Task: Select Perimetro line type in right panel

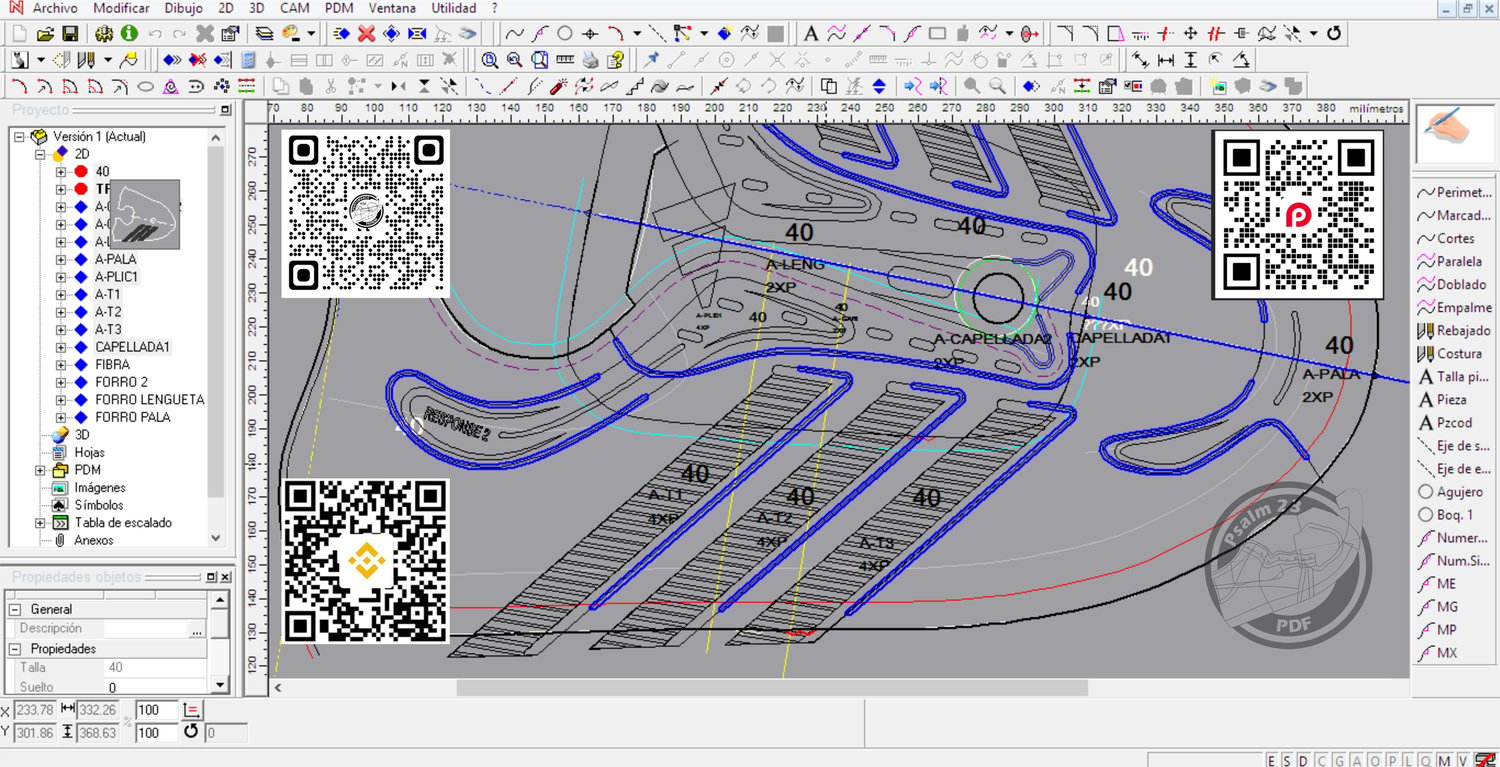Action: pyautogui.click(x=1455, y=193)
